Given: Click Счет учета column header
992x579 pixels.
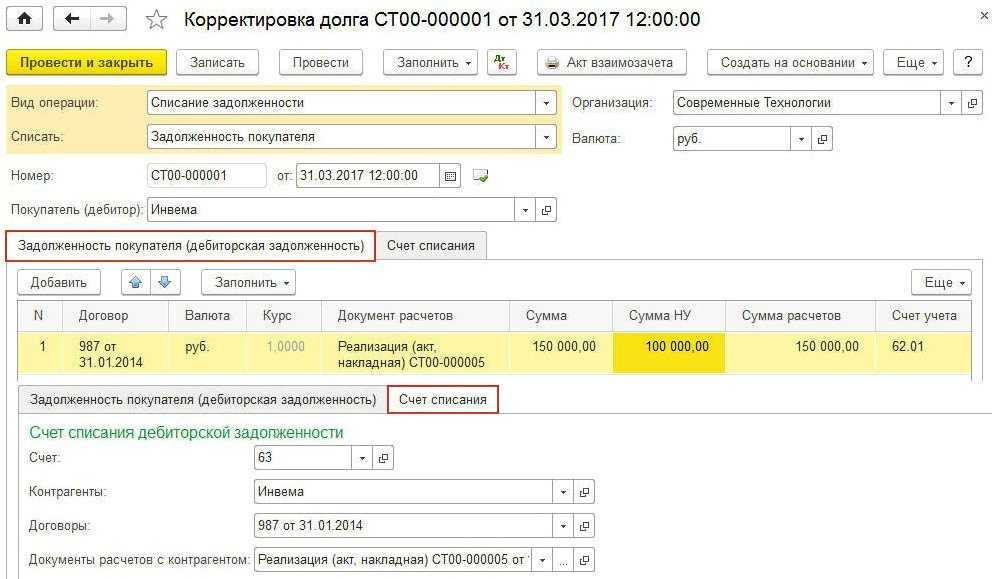Looking at the screenshot, I should click(924, 316).
